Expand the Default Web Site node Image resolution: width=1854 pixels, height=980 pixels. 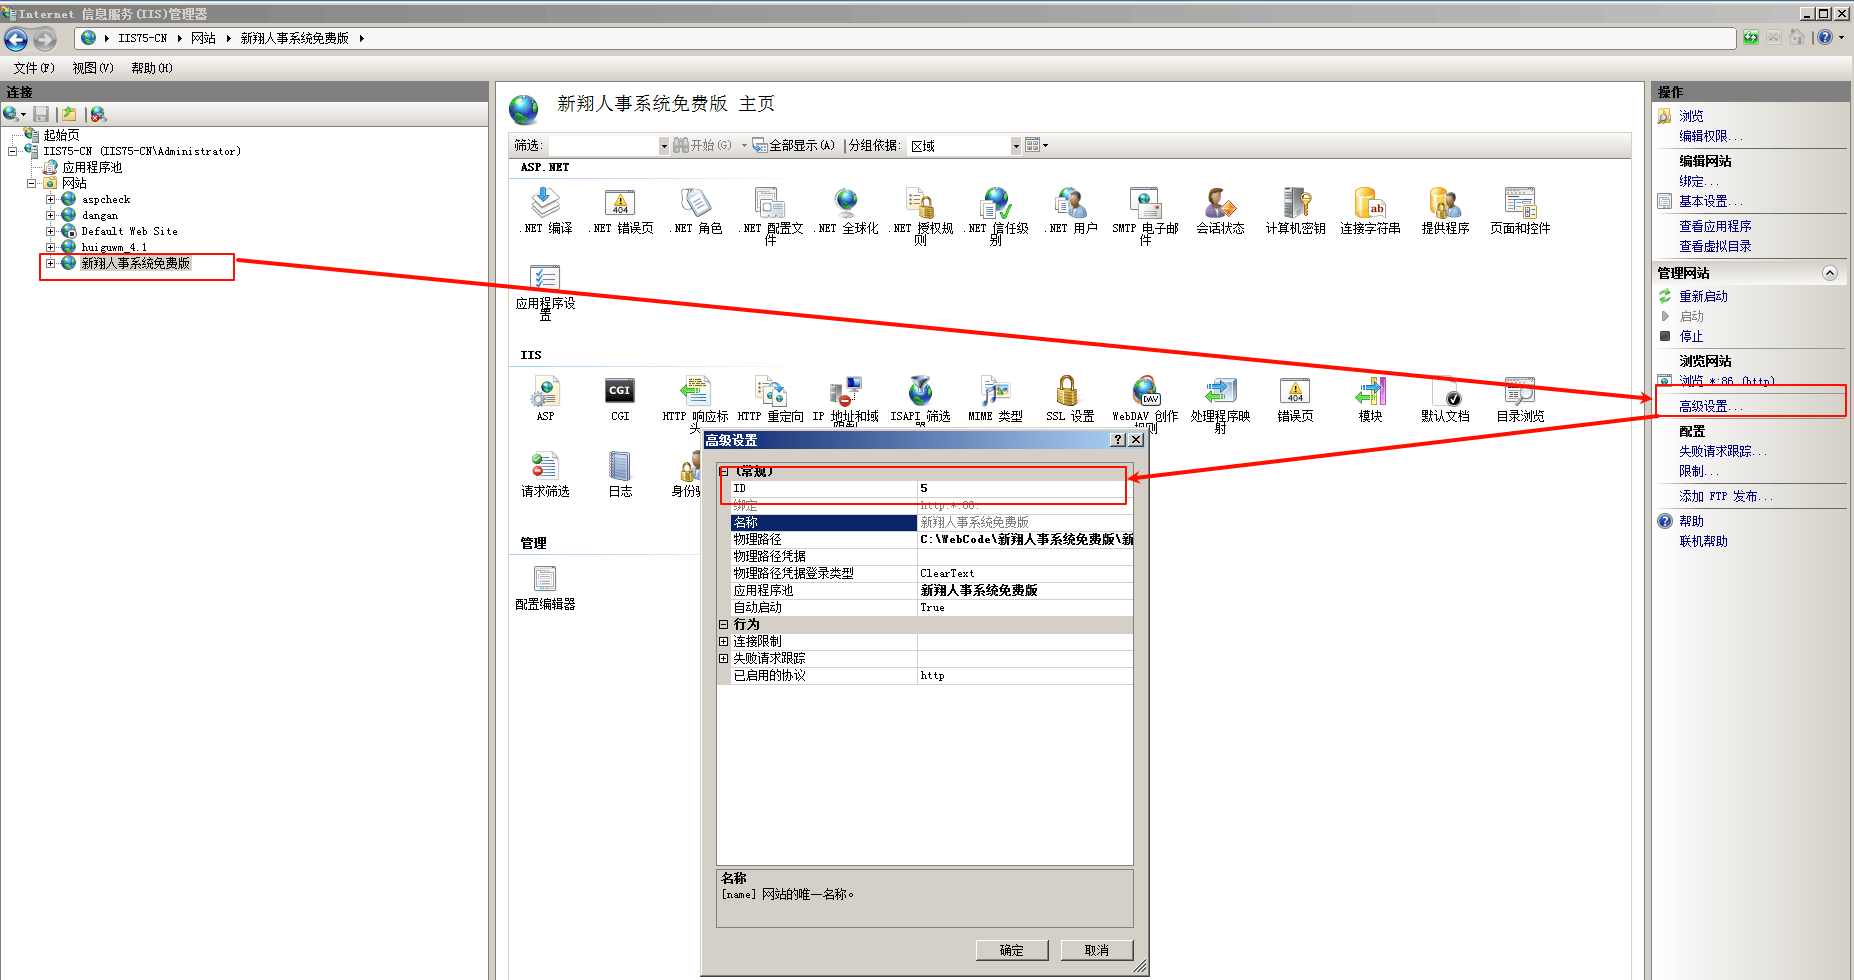[50, 231]
